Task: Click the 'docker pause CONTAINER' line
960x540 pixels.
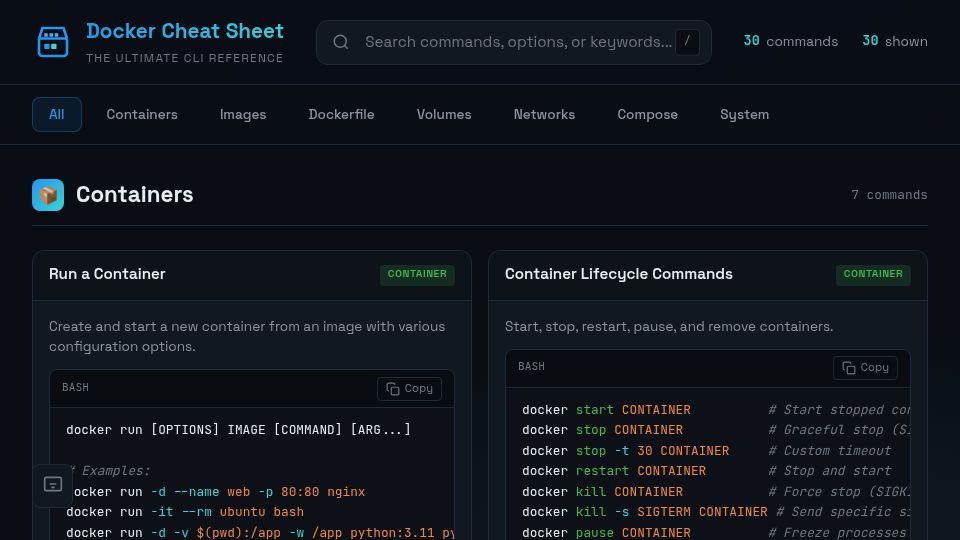Action: click(x=606, y=533)
